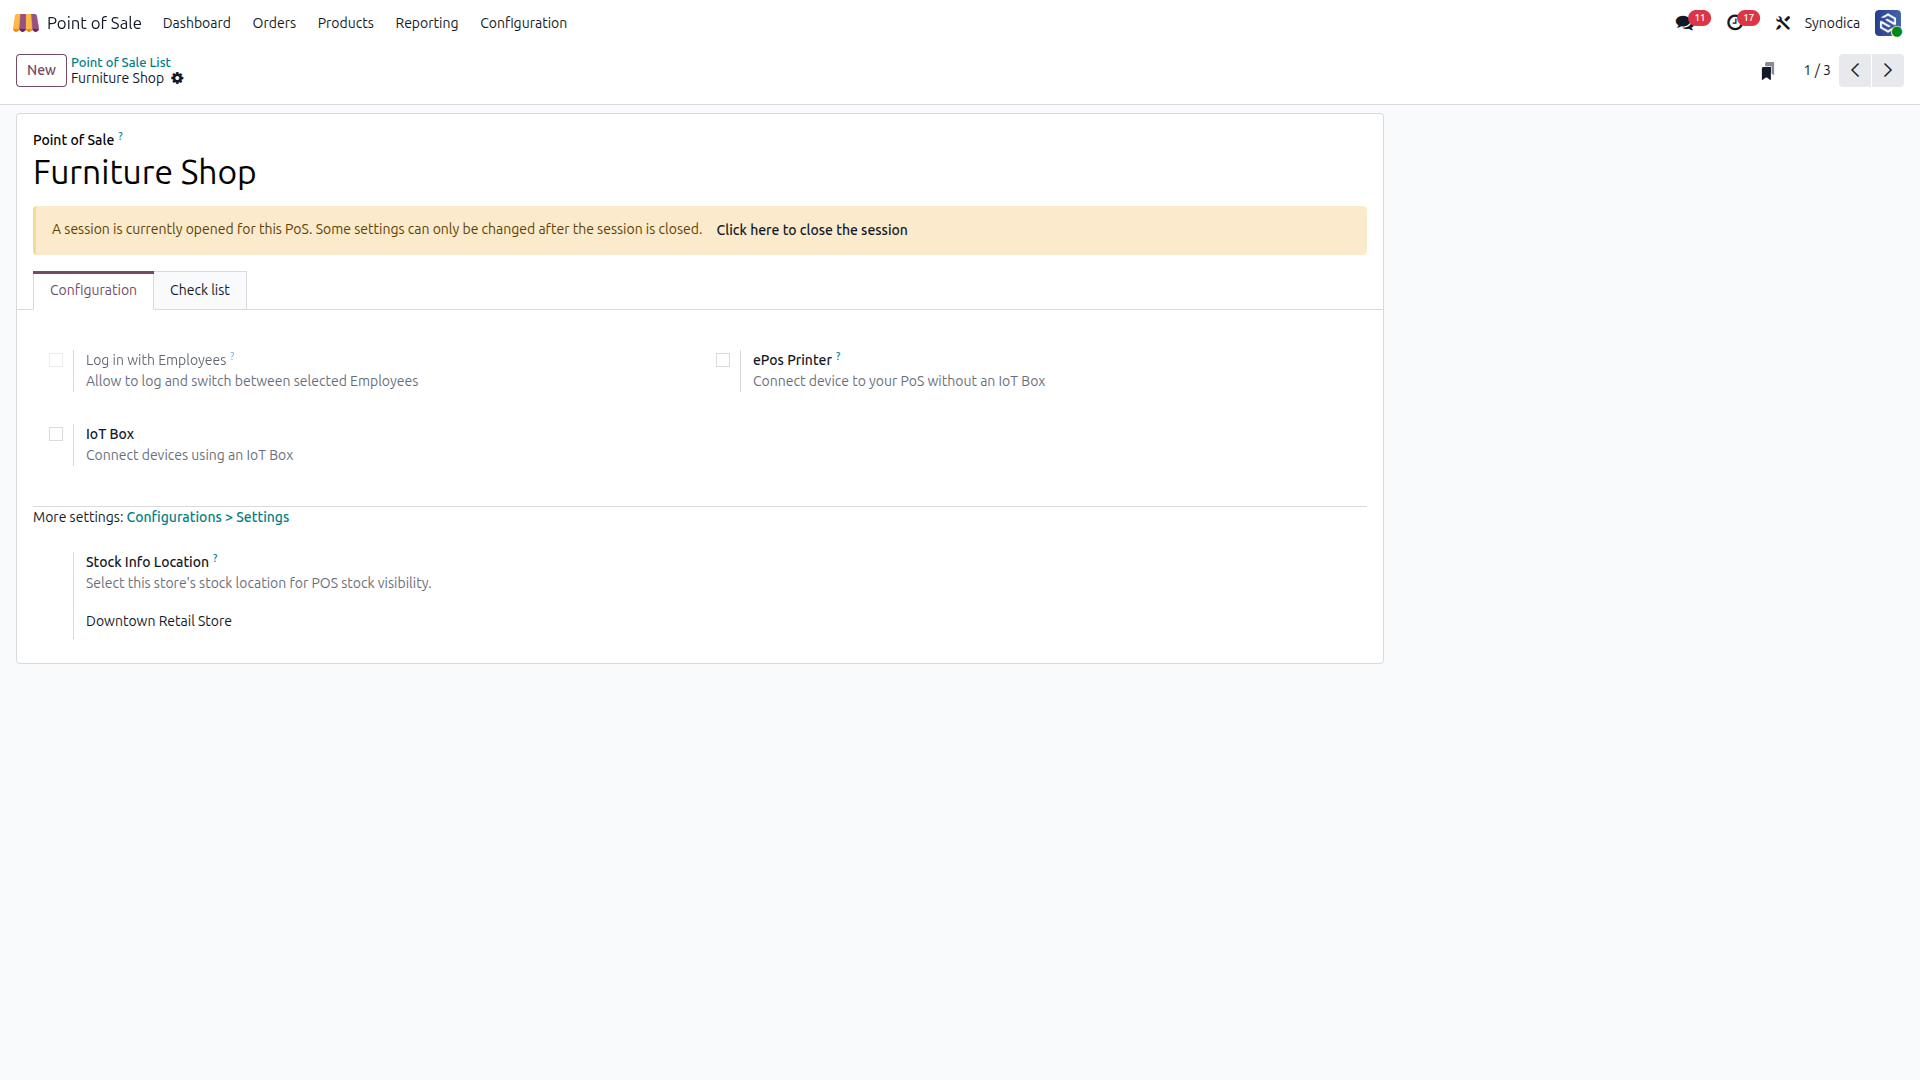This screenshot has height=1080, width=1920.
Task: Click the session warning message text
Action: [x=377, y=229]
